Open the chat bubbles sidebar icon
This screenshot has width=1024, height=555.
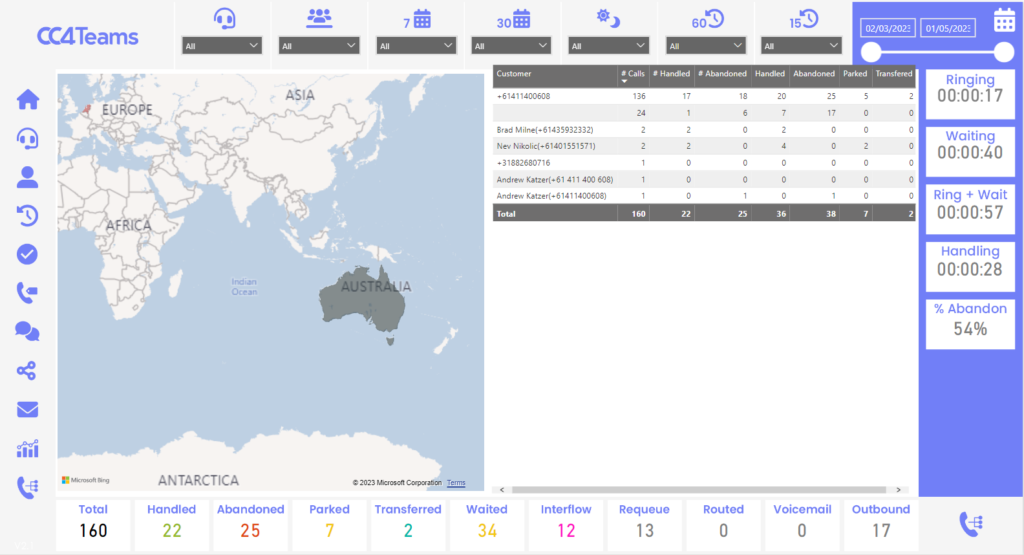pyautogui.click(x=28, y=331)
